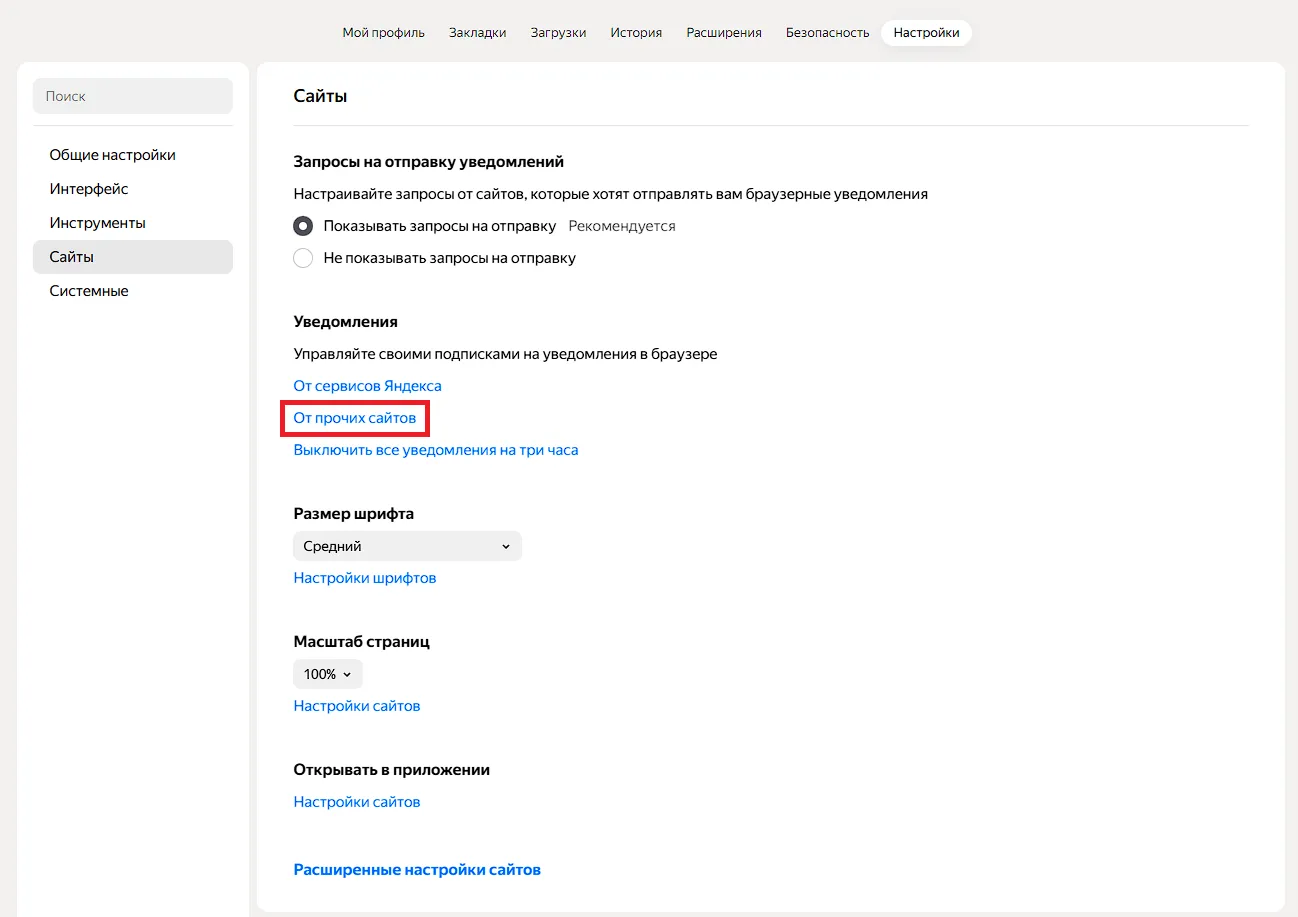Open the История tab

(636, 33)
